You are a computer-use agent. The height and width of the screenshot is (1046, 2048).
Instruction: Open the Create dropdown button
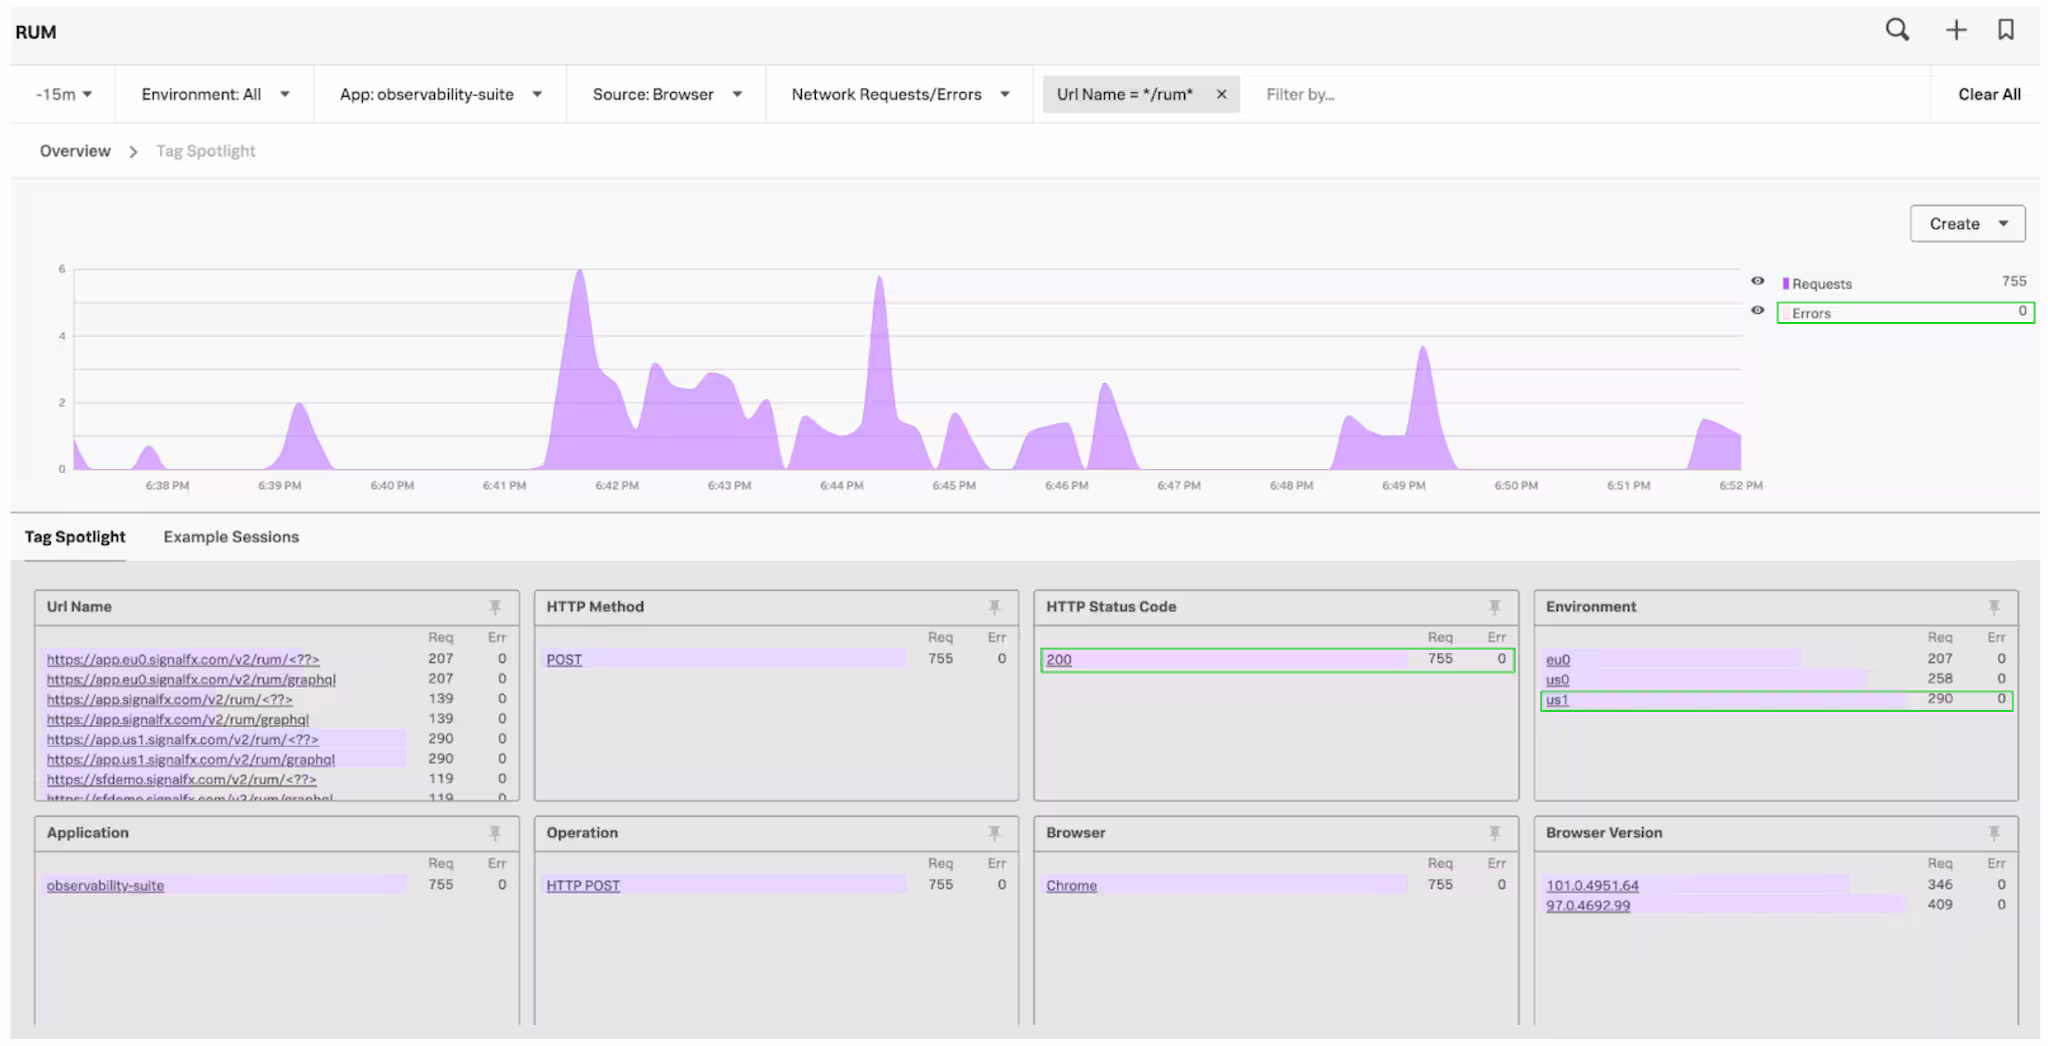(x=1967, y=223)
